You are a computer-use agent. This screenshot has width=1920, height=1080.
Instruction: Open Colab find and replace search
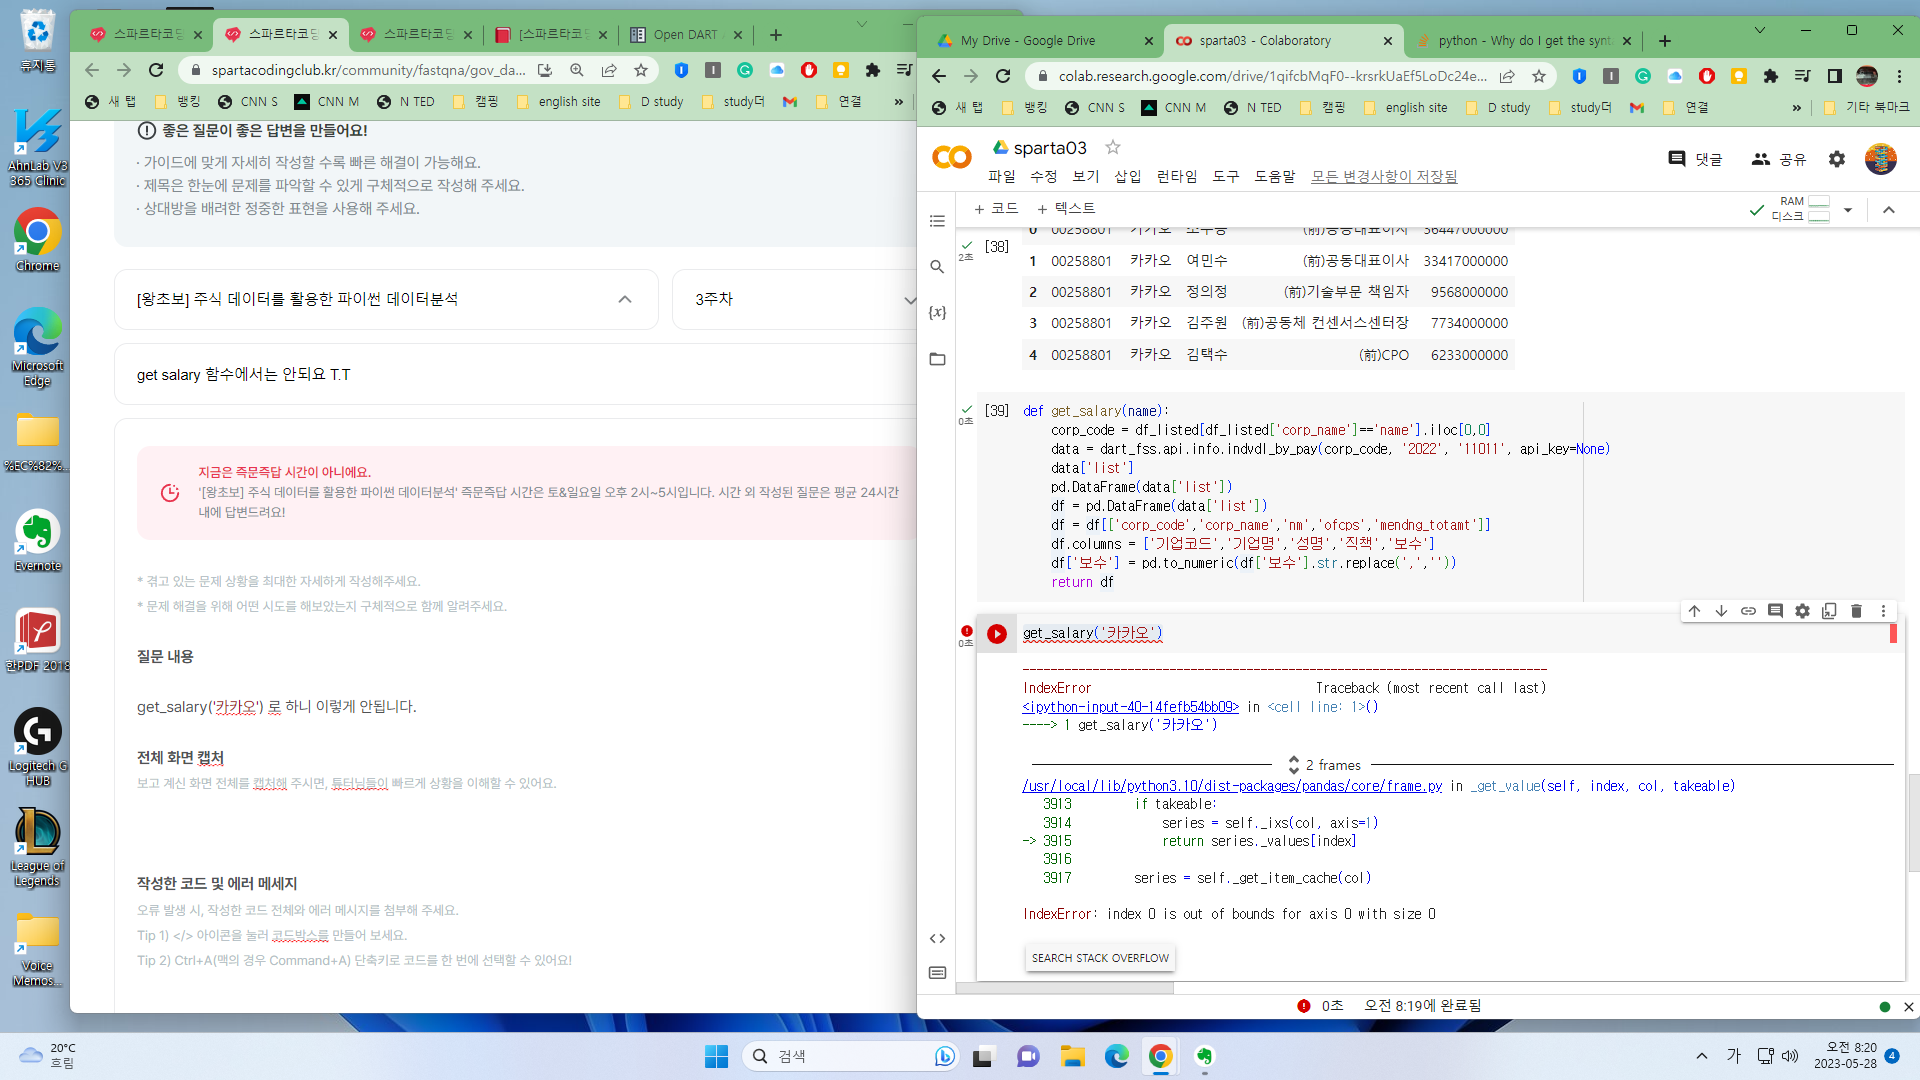tap(937, 267)
